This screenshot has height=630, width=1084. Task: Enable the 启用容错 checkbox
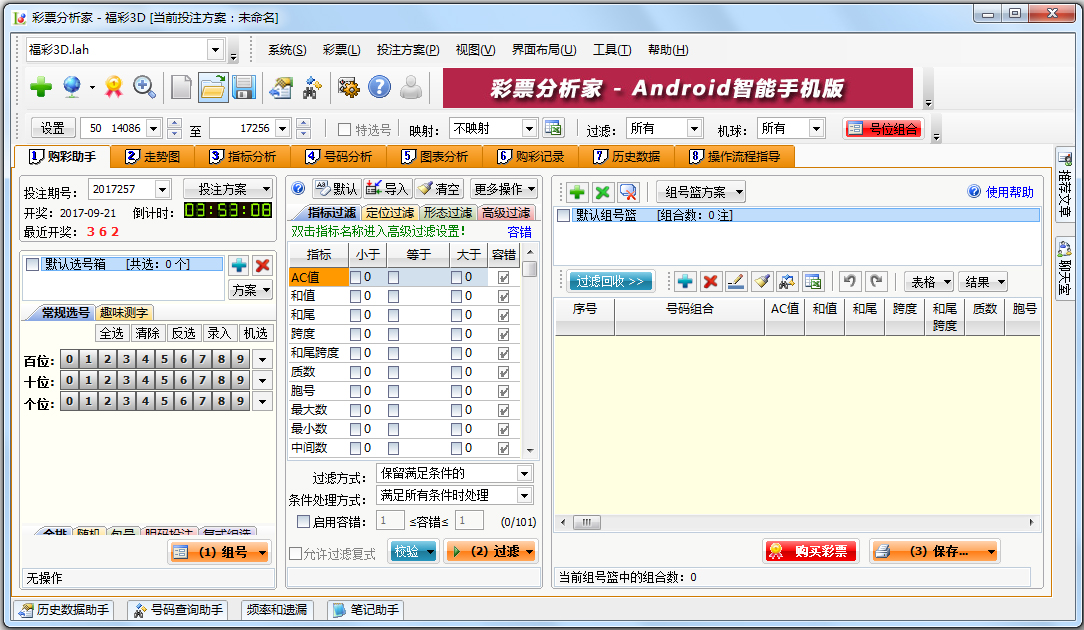[304, 521]
